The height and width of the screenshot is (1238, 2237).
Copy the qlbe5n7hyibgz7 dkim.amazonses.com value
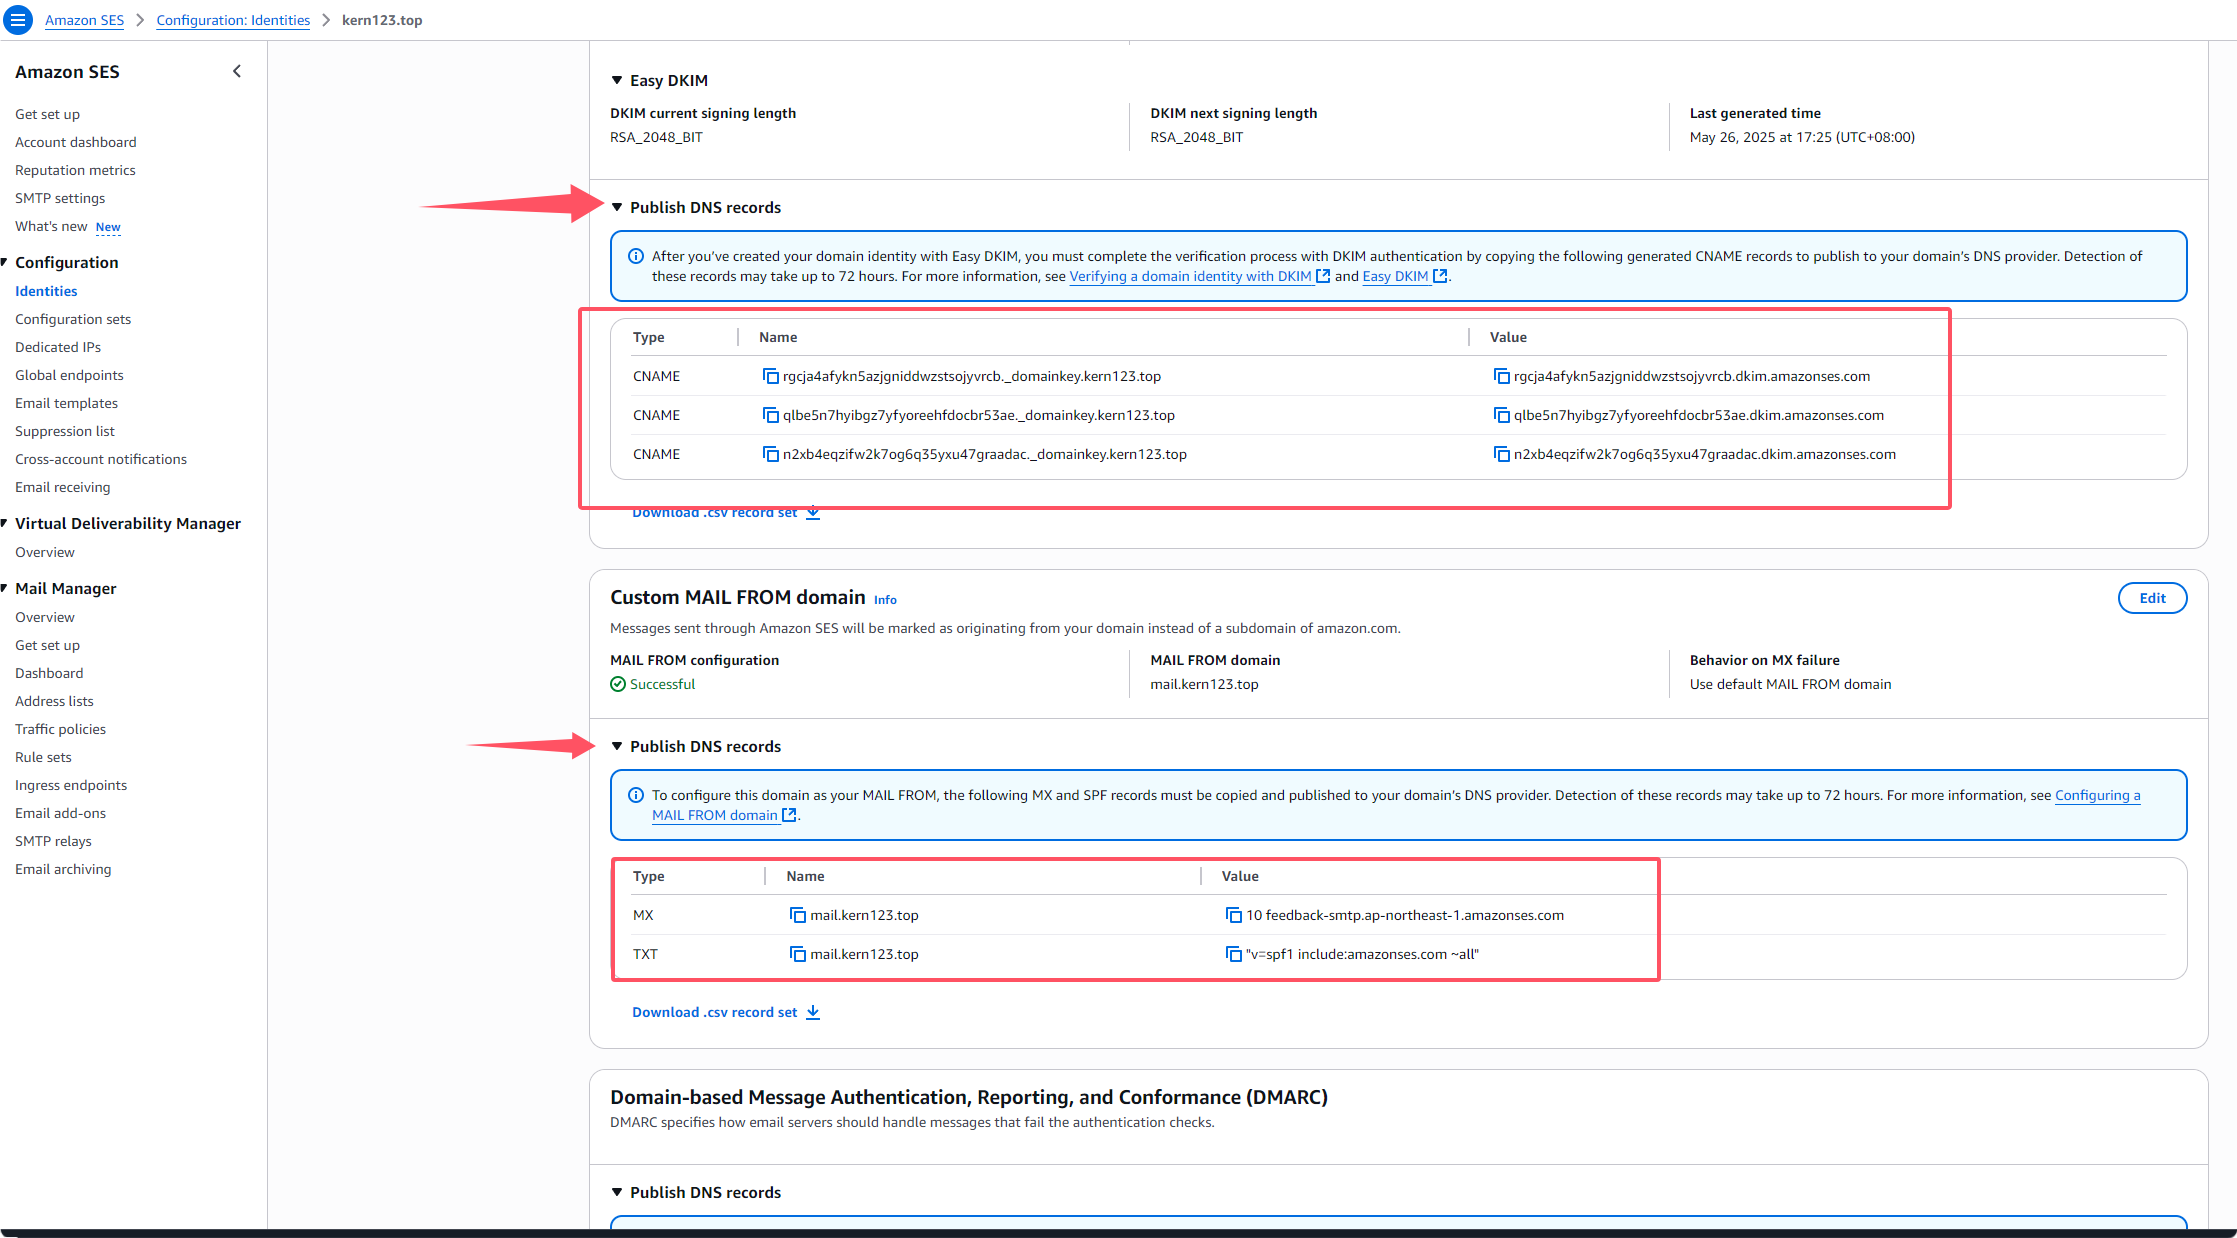(1501, 415)
